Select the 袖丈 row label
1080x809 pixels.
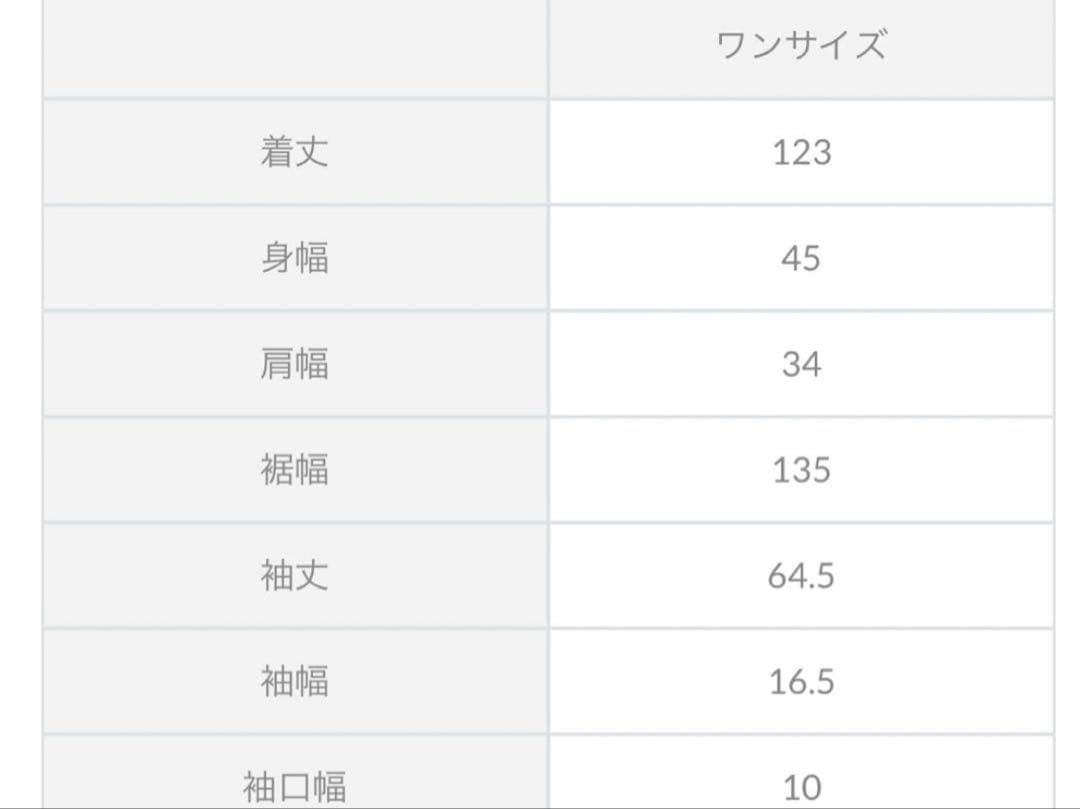[294, 576]
